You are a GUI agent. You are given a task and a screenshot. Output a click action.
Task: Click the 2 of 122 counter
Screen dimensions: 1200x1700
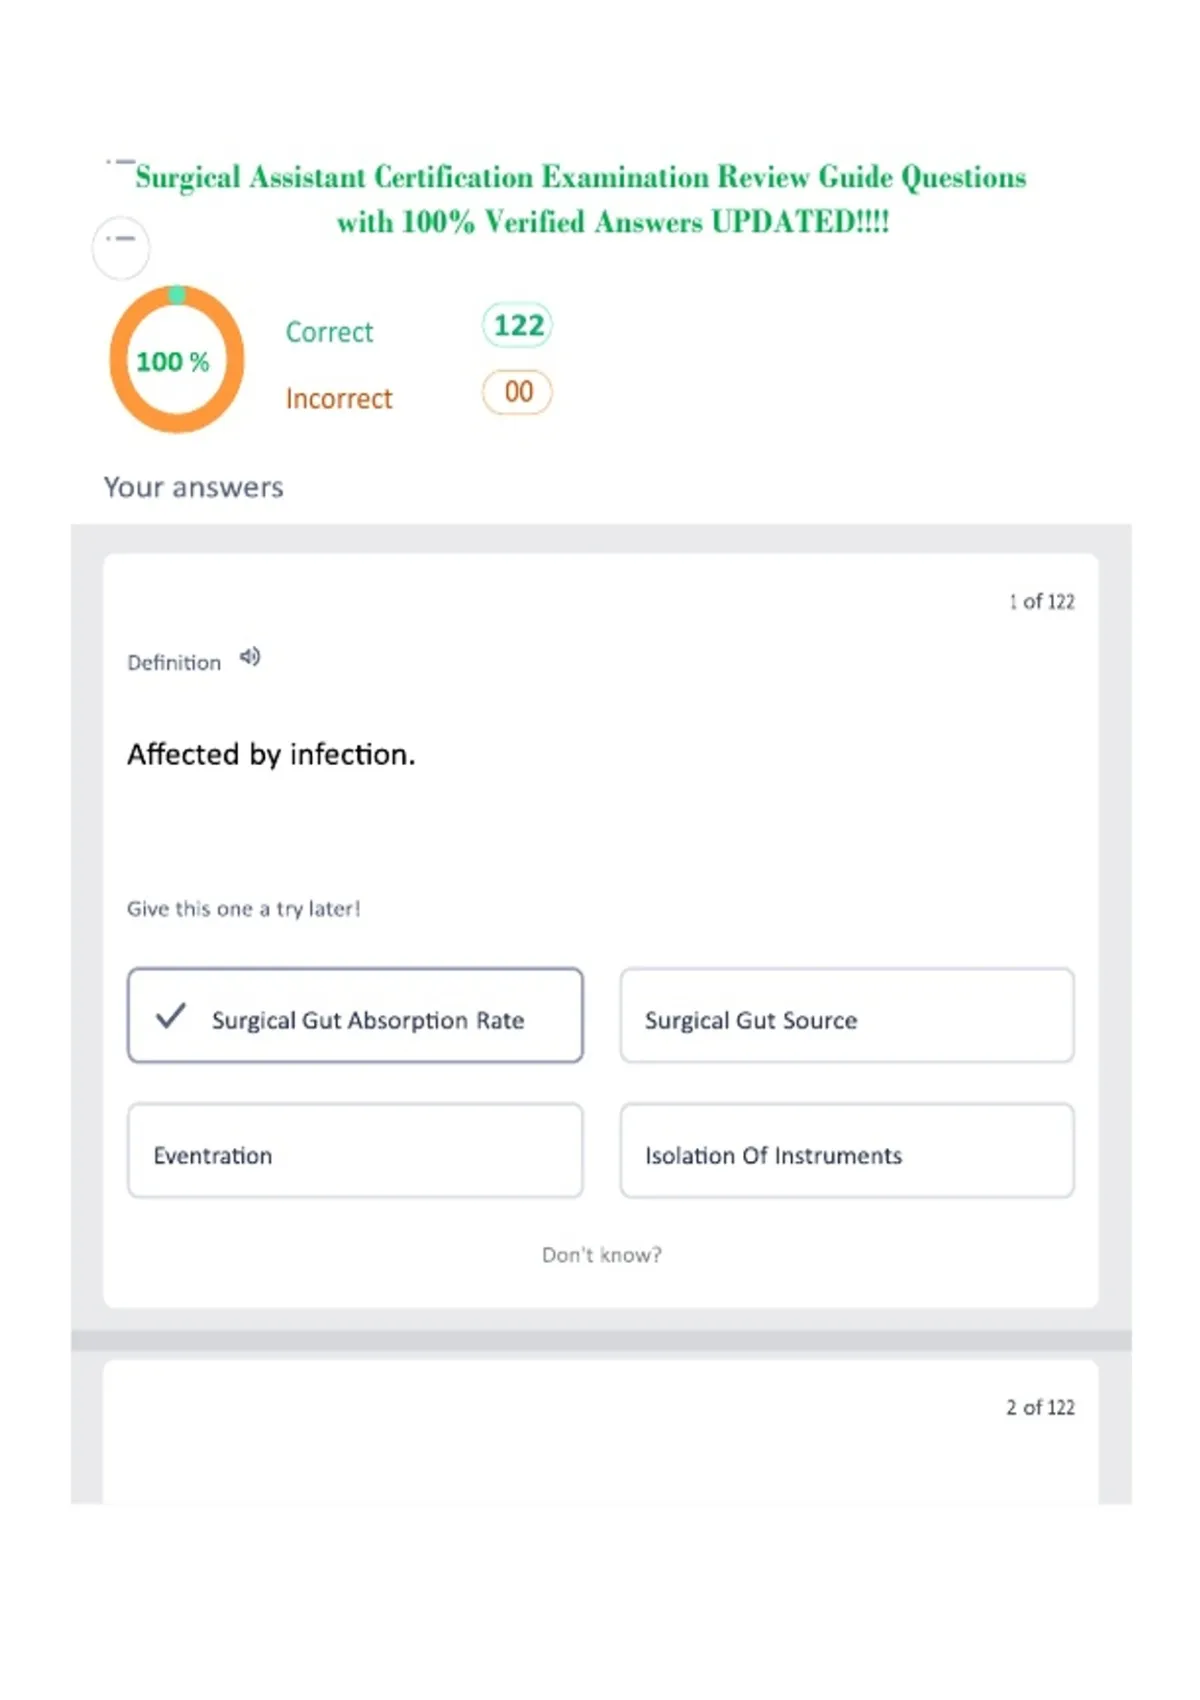click(x=1040, y=1407)
